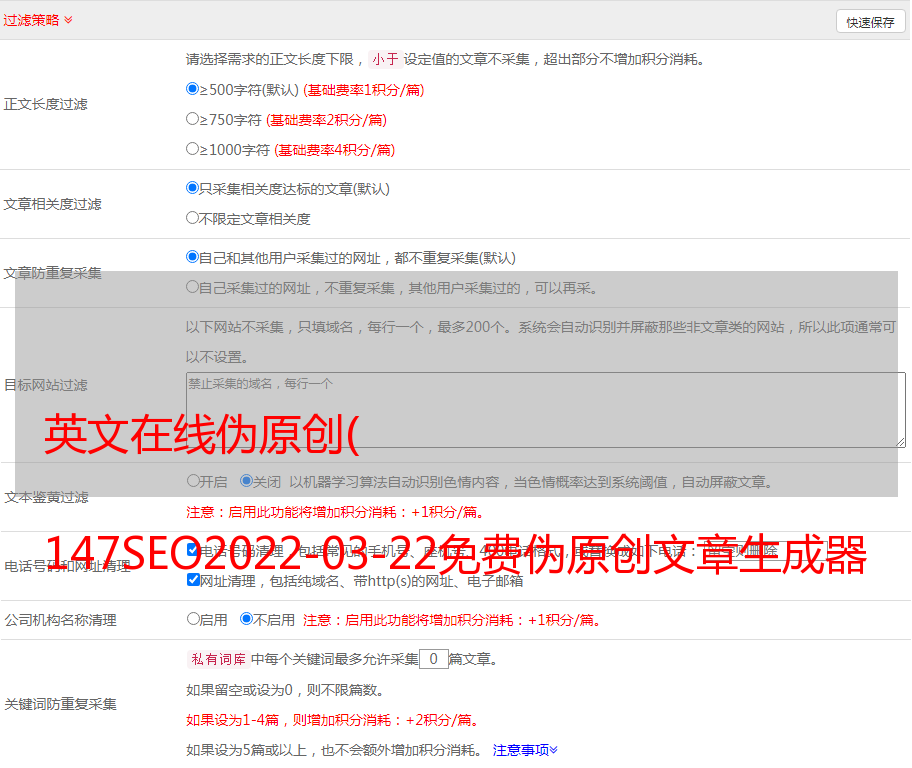Click the 私有词库 tag

coord(219,659)
